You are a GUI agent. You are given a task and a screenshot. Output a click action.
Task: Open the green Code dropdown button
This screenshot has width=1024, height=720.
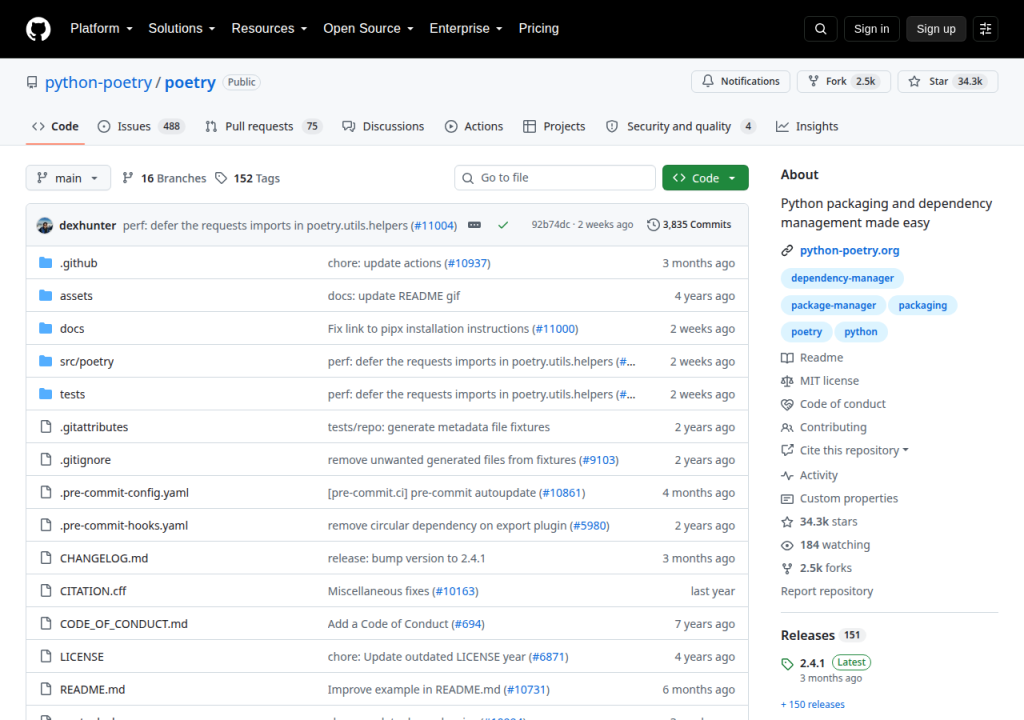[705, 178]
